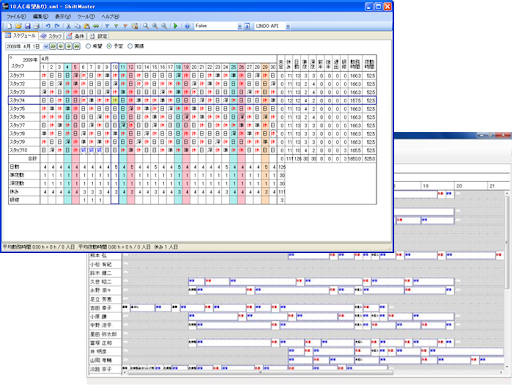Select the 予定 radio button

pyautogui.click(x=109, y=46)
